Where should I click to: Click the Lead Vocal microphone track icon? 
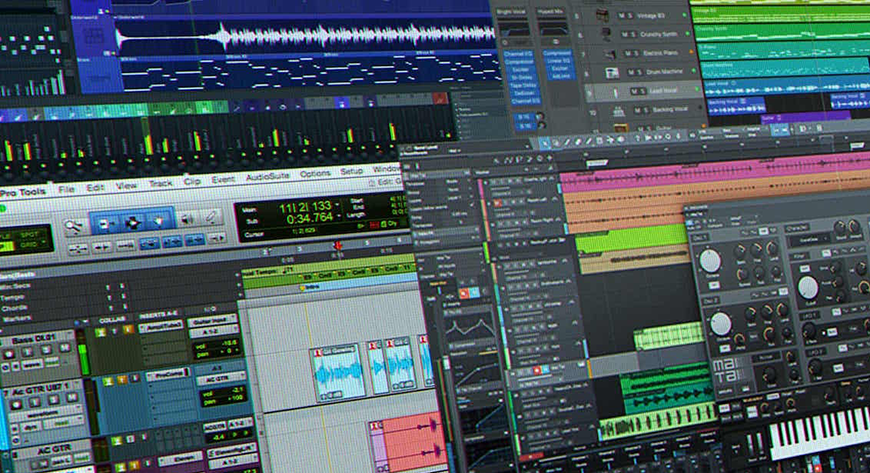(615, 92)
